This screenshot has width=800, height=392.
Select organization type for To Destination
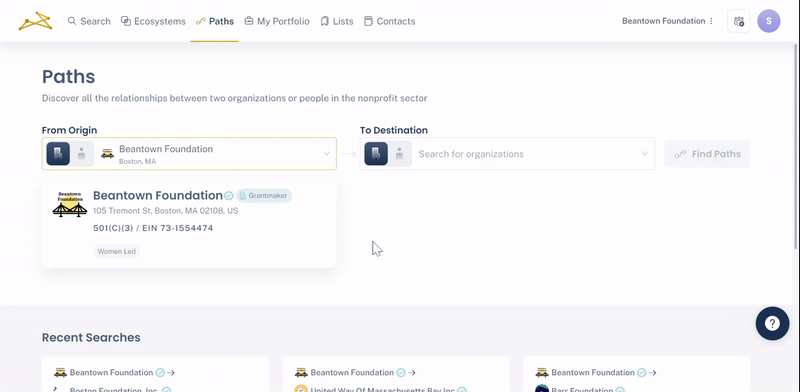point(376,154)
